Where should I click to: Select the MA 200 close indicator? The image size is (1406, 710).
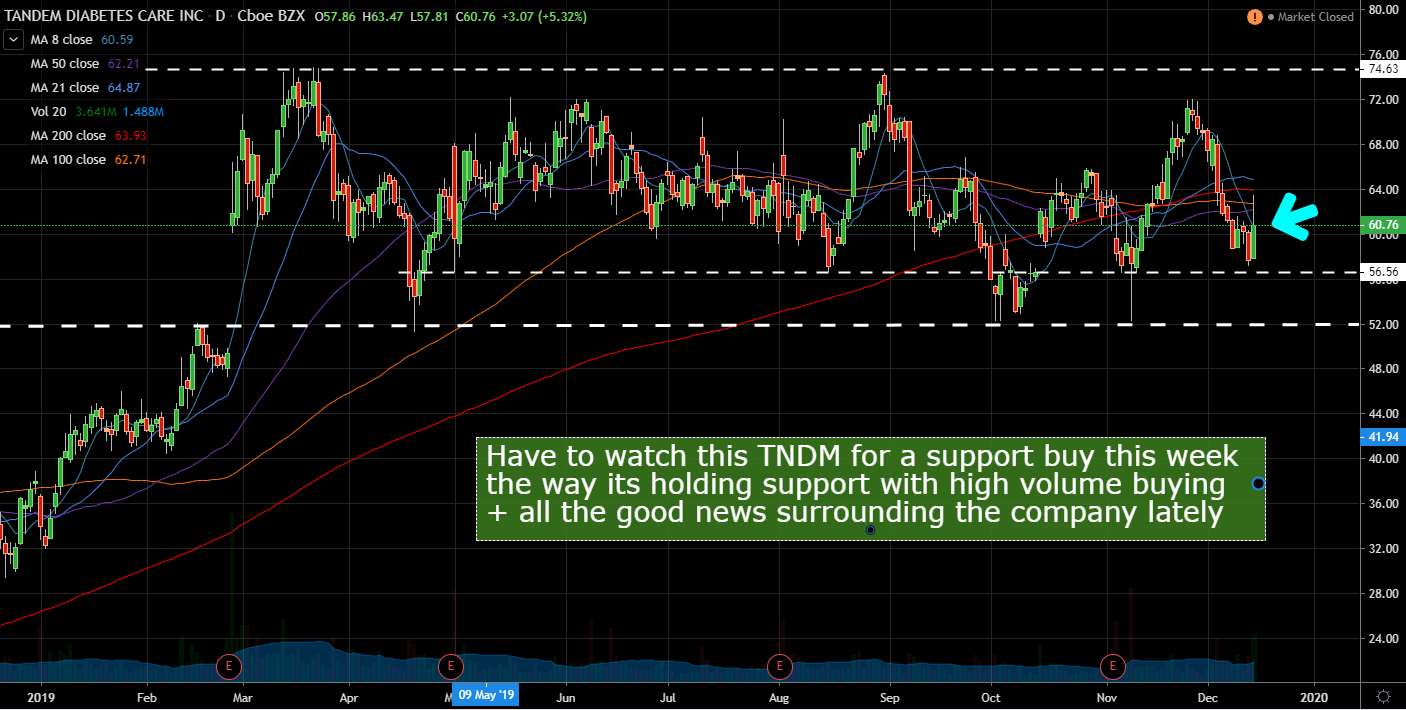pyautogui.click(x=68, y=136)
